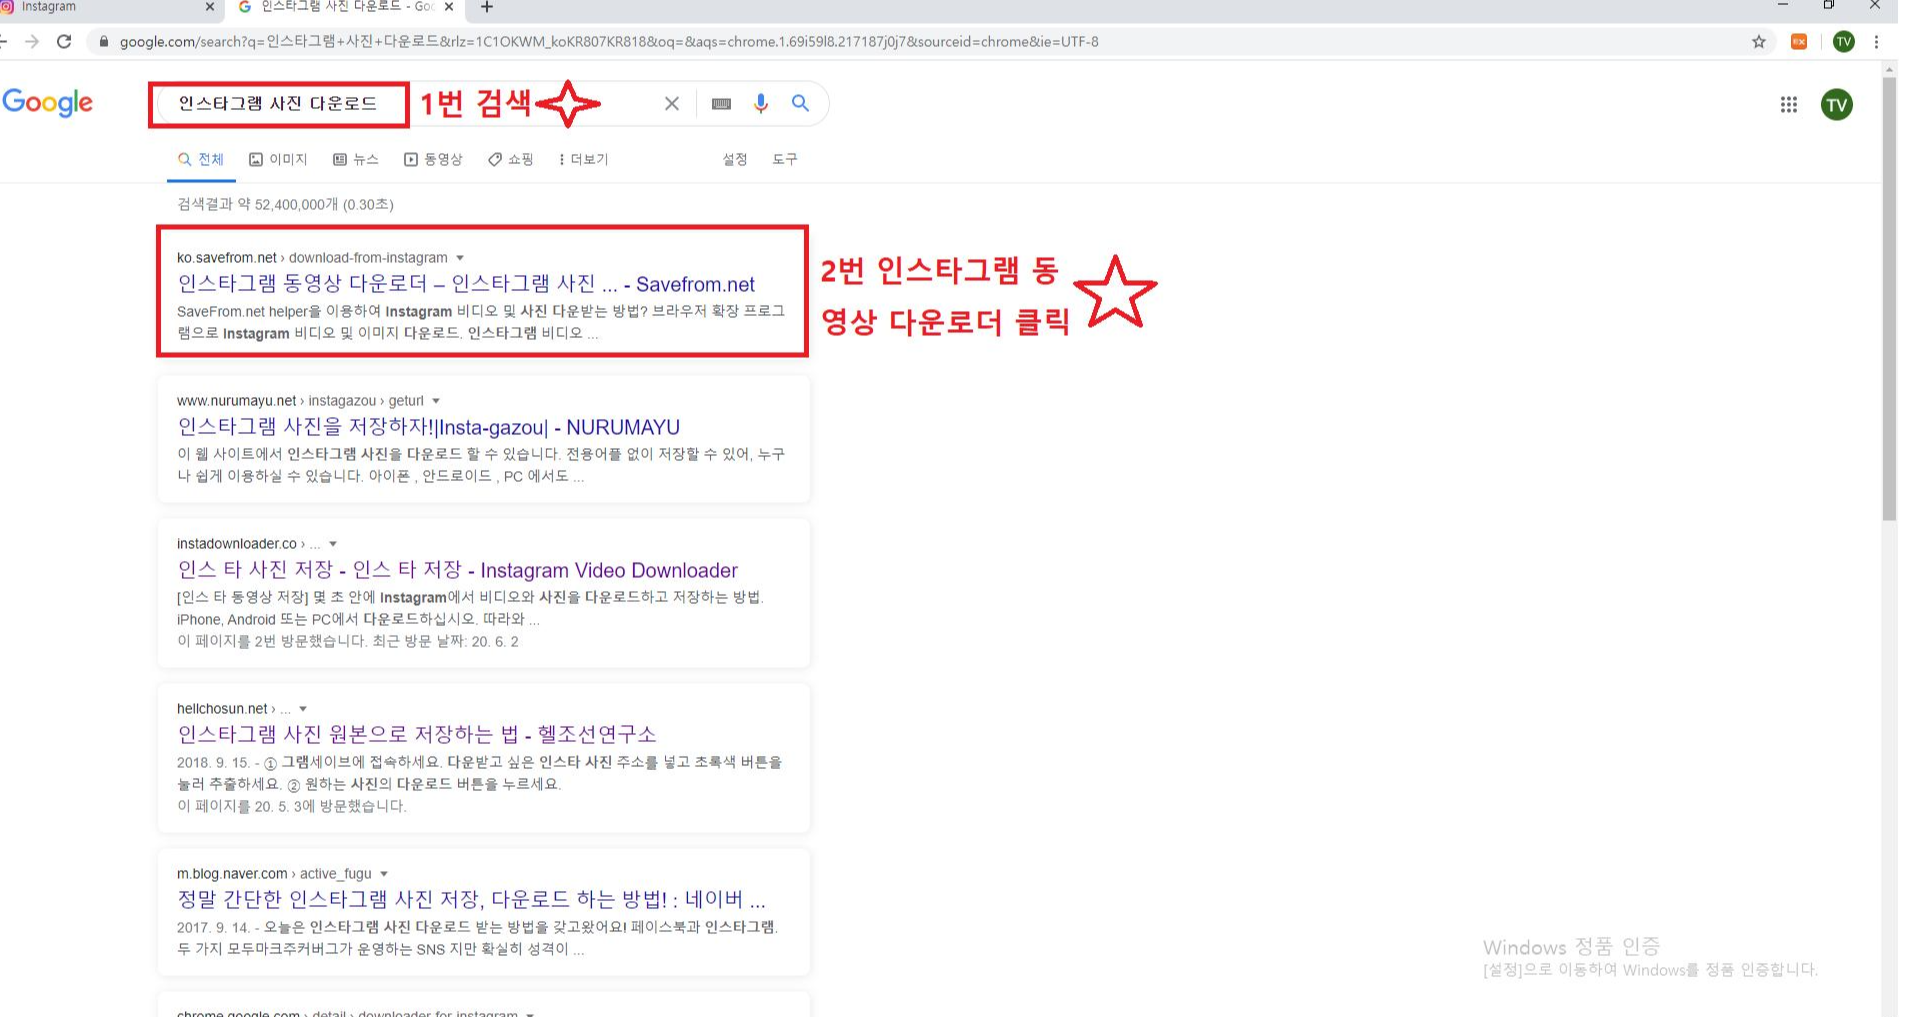Close the Google search results tab
Viewport: 1914px width, 1017px height.
[x=449, y=7]
